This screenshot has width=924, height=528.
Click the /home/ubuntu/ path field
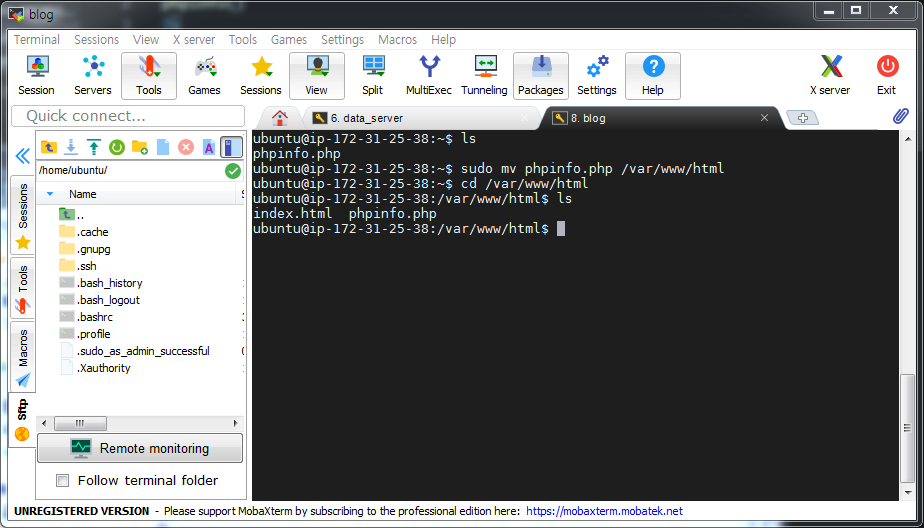tap(130, 171)
